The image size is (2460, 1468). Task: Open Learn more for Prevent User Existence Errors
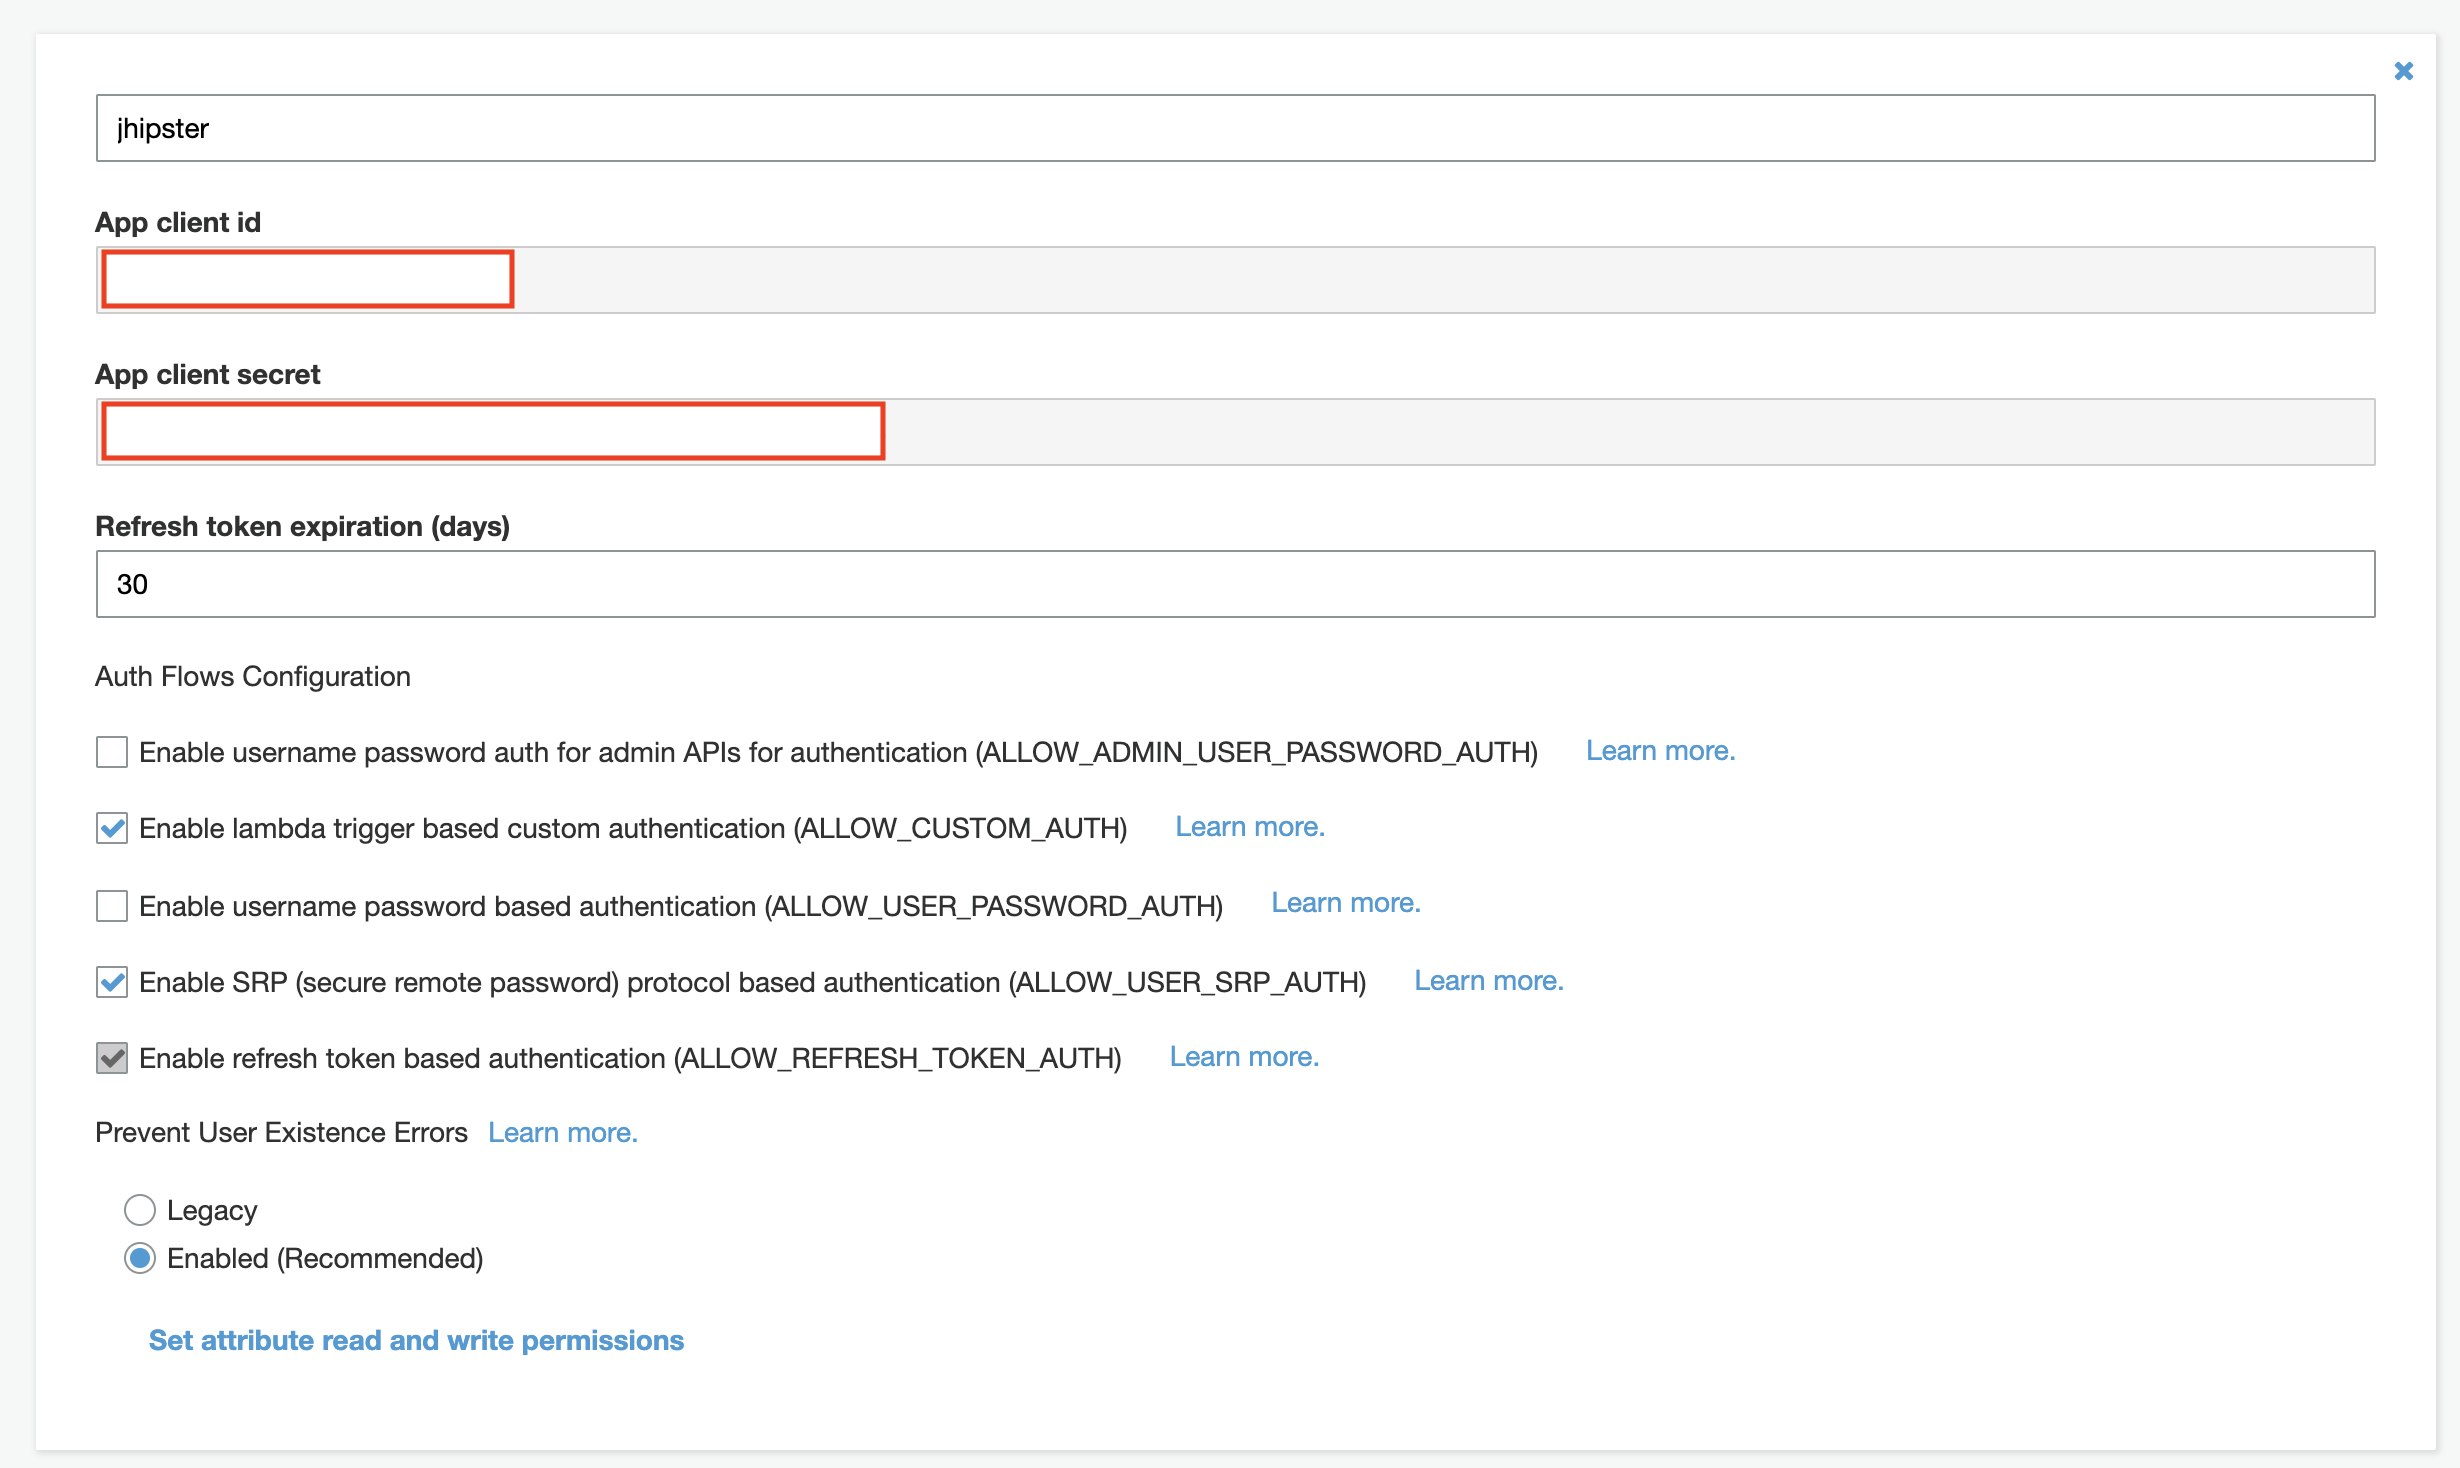coord(562,1133)
